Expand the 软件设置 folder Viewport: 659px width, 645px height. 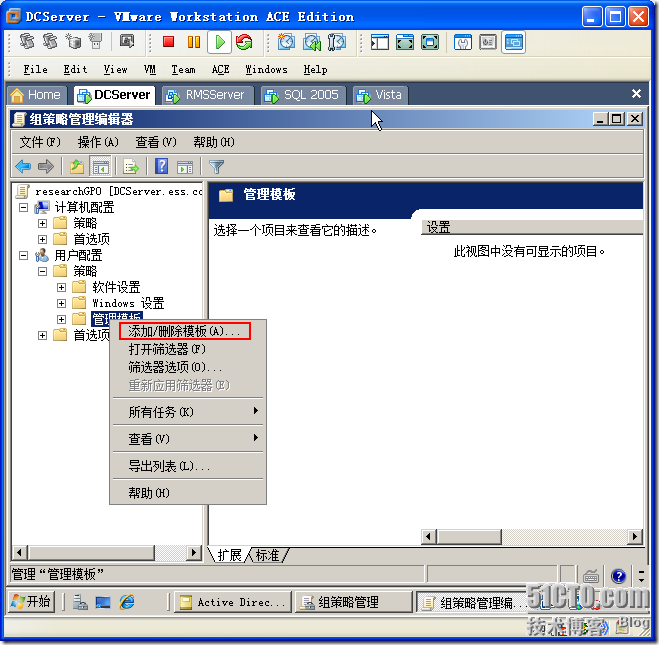(x=61, y=287)
